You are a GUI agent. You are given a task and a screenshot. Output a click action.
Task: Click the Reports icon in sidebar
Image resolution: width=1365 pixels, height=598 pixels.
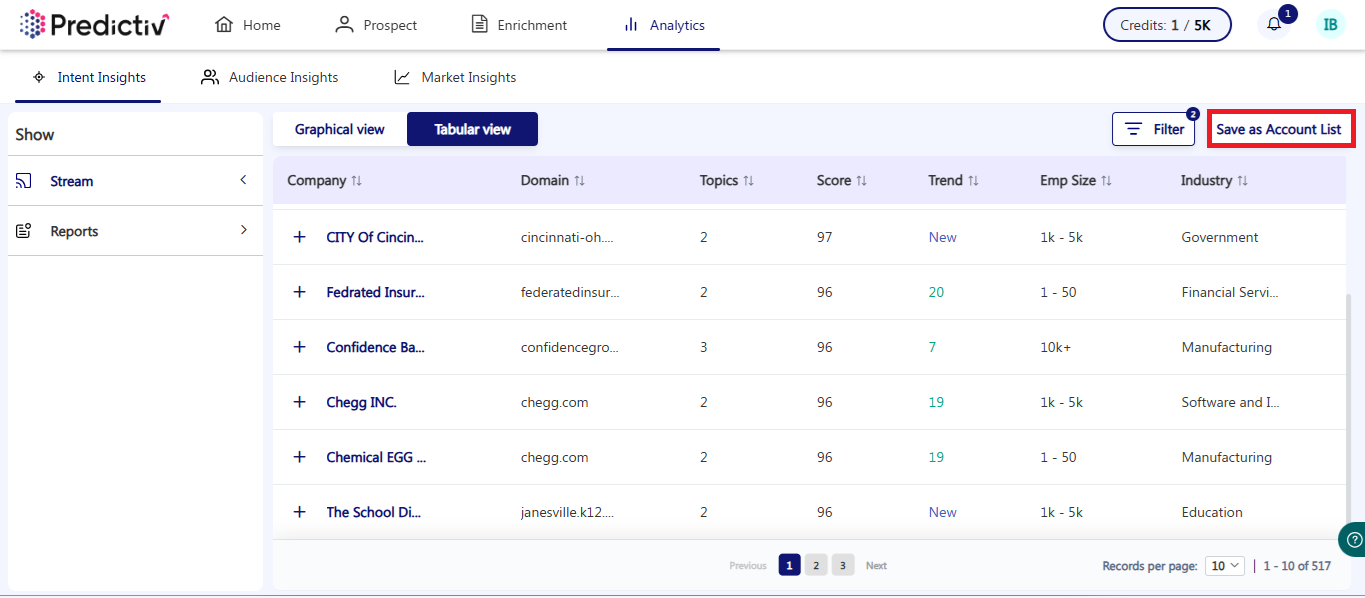[24, 231]
